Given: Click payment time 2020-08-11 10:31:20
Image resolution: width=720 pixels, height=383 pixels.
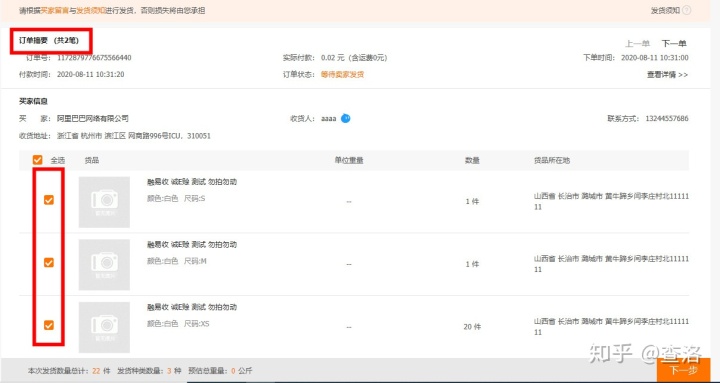Looking at the screenshot, I should [90, 74].
